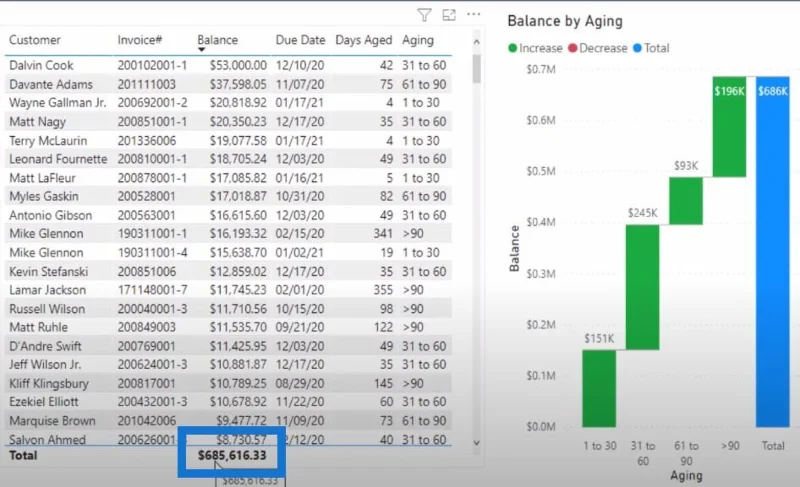Select the Myles Gaskin customer cell

44,196
